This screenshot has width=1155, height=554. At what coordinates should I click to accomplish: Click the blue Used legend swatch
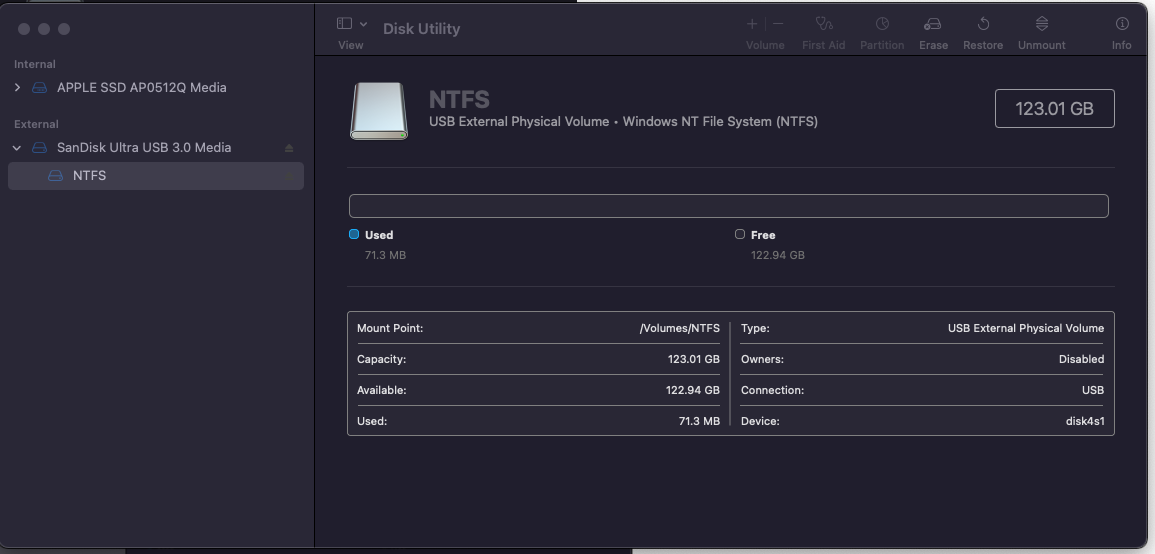354,234
